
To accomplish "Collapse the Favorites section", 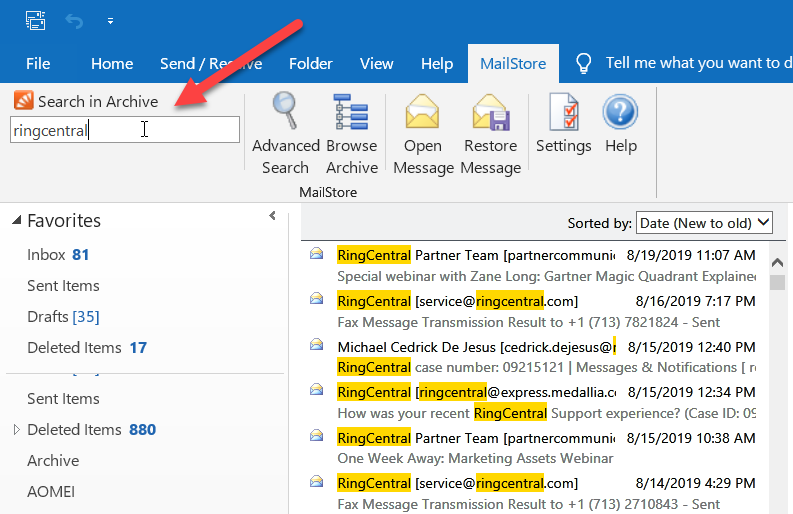I will coord(15,221).
